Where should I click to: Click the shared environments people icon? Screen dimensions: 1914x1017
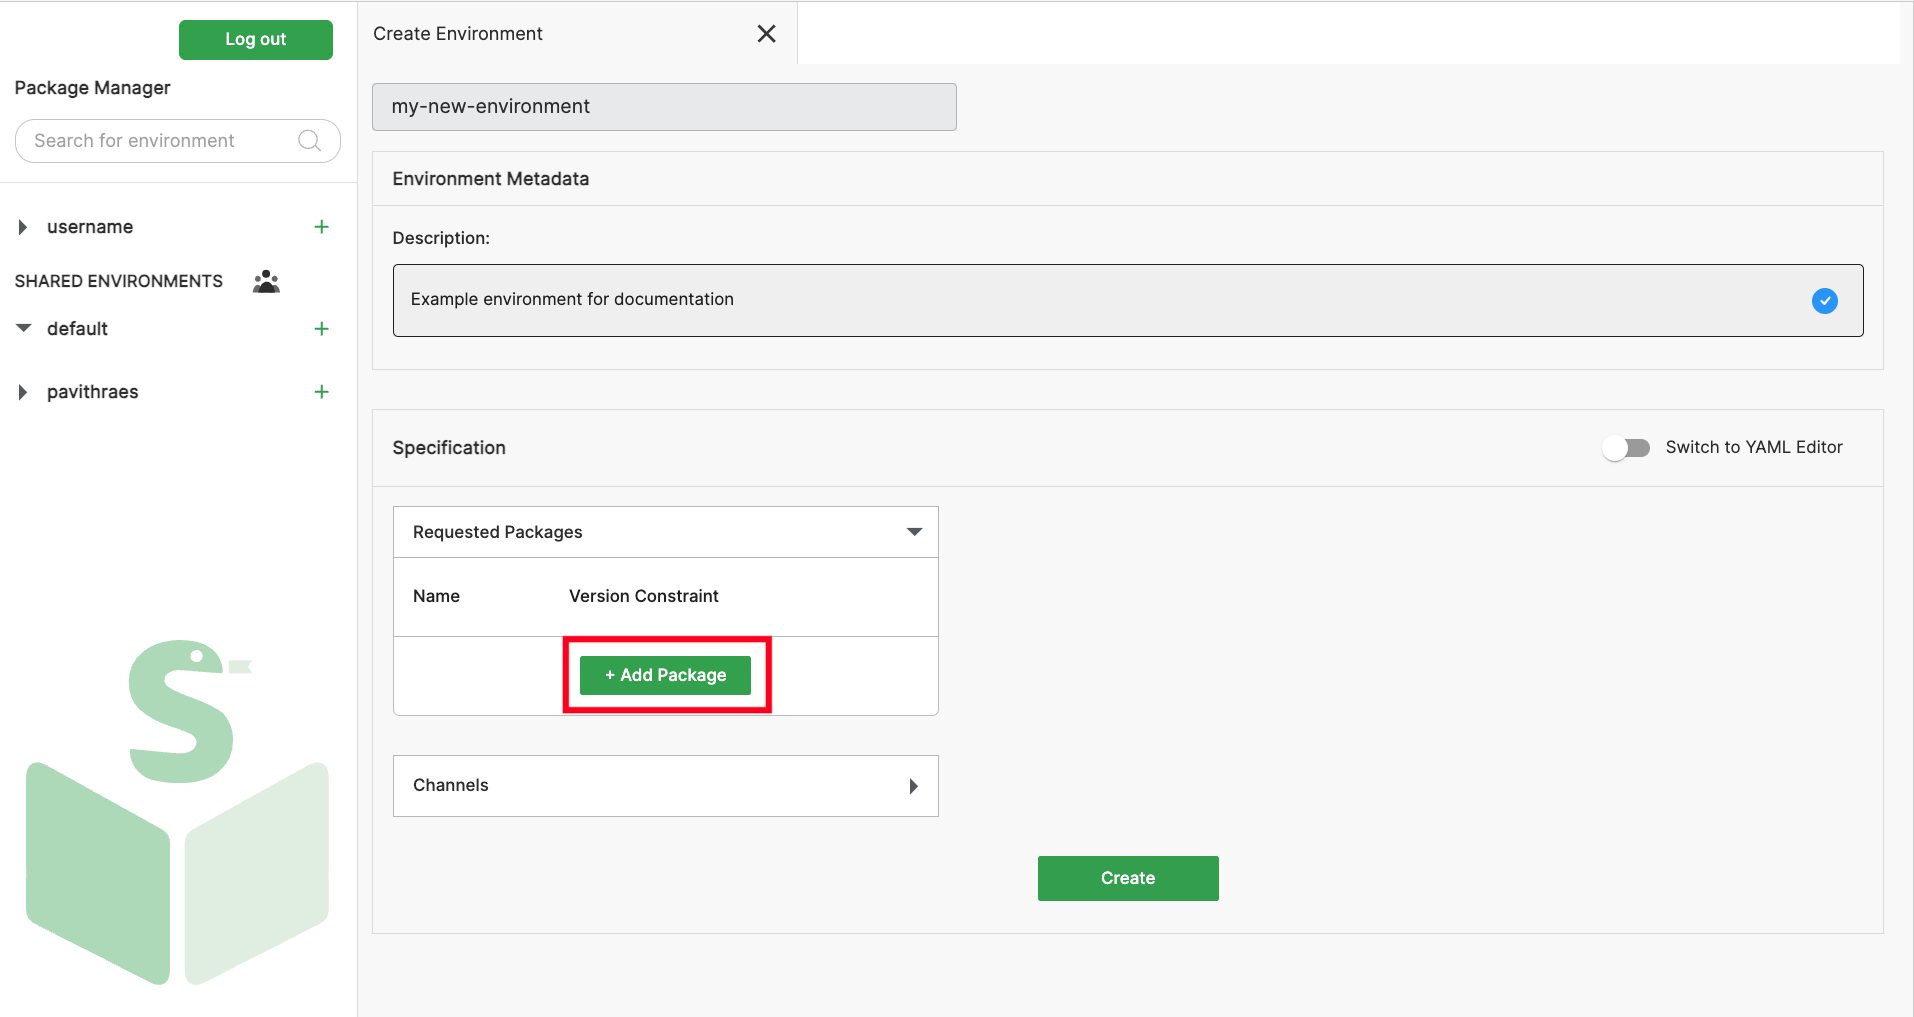[x=265, y=281]
